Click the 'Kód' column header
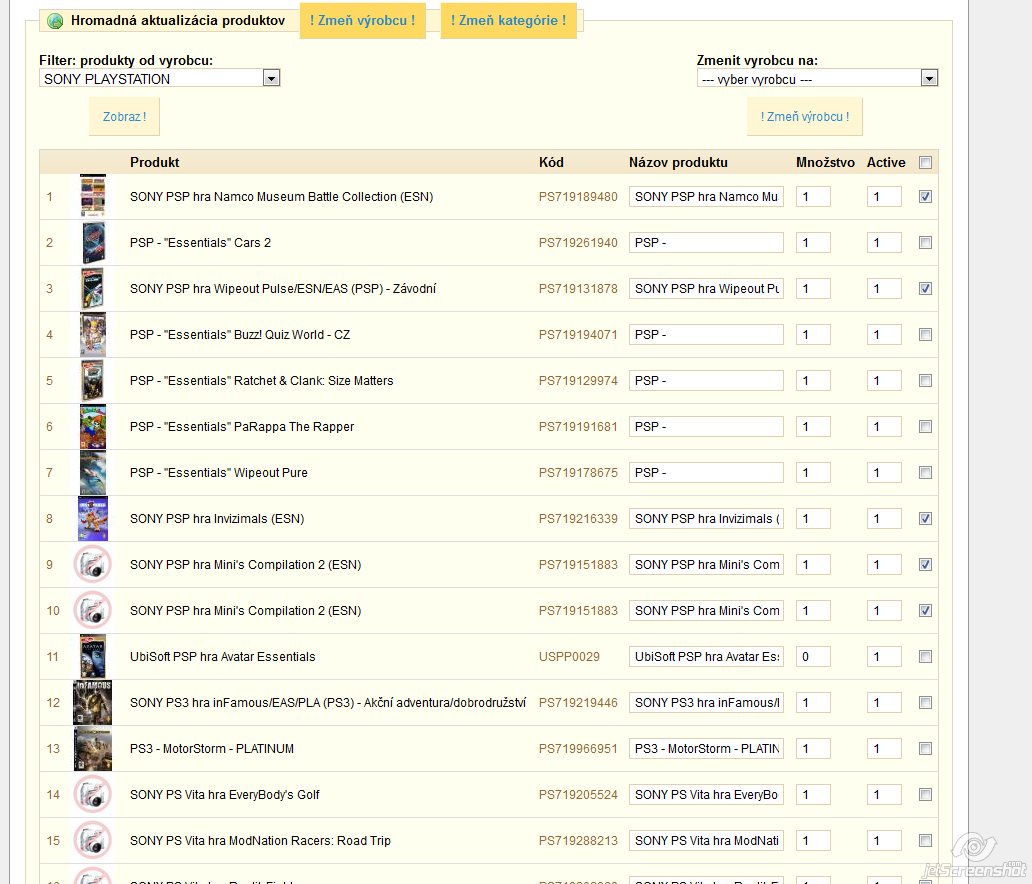This screenshot has width=1032, height=884. coord(551,163)
